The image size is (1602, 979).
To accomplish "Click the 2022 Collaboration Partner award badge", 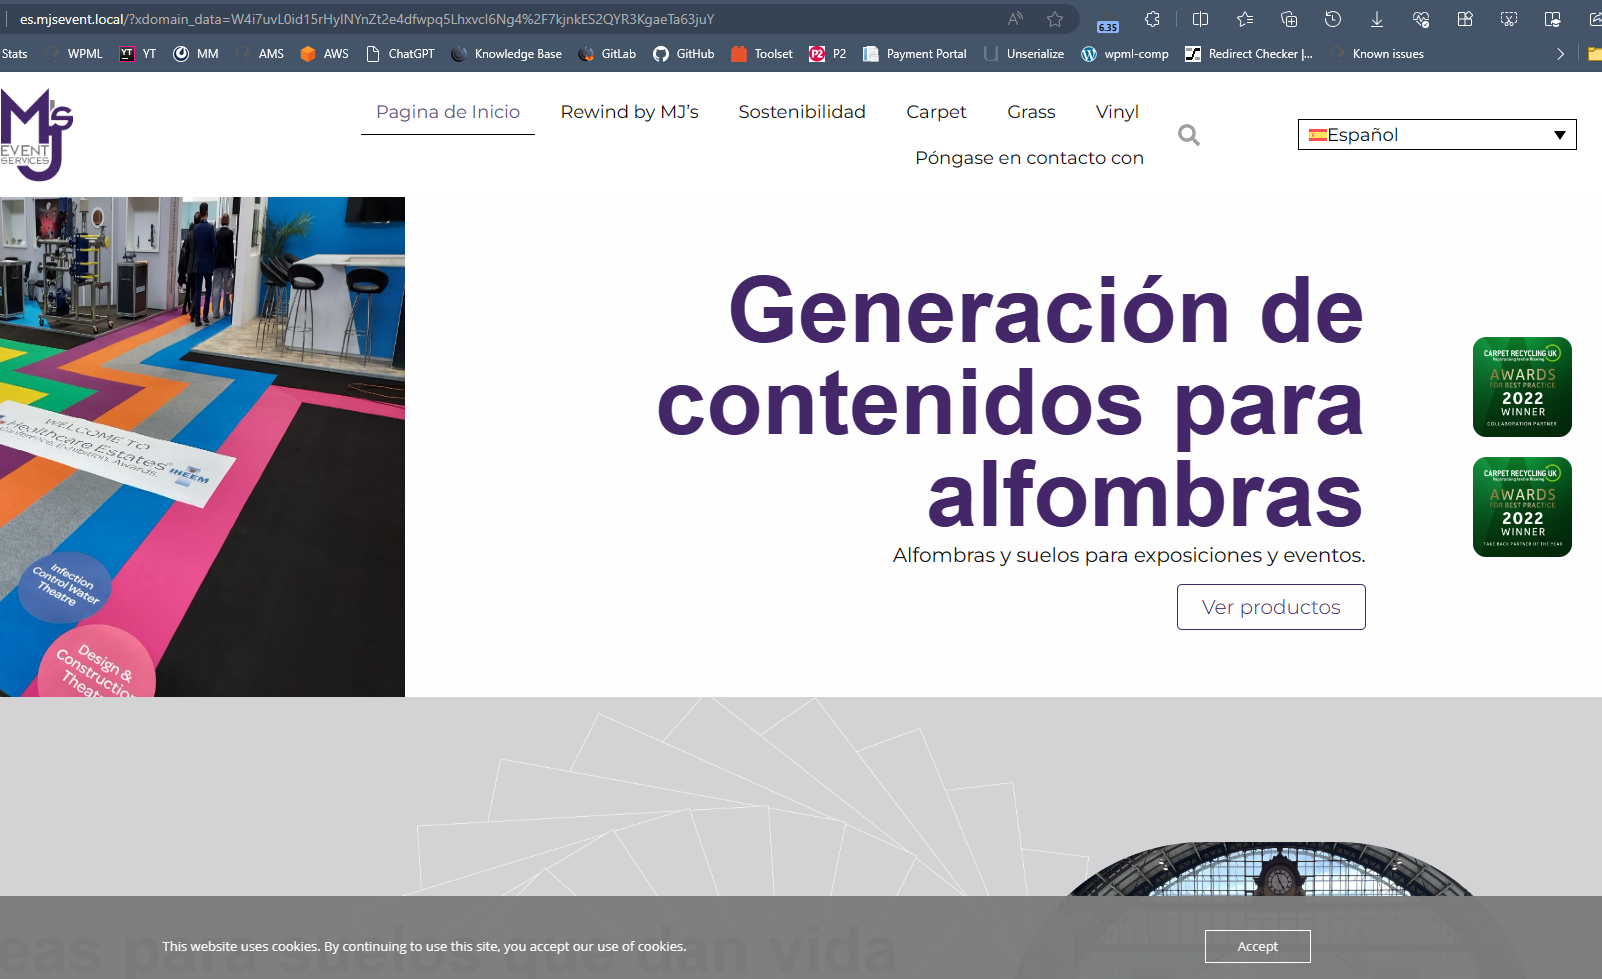I will [x=1522, y=387].
